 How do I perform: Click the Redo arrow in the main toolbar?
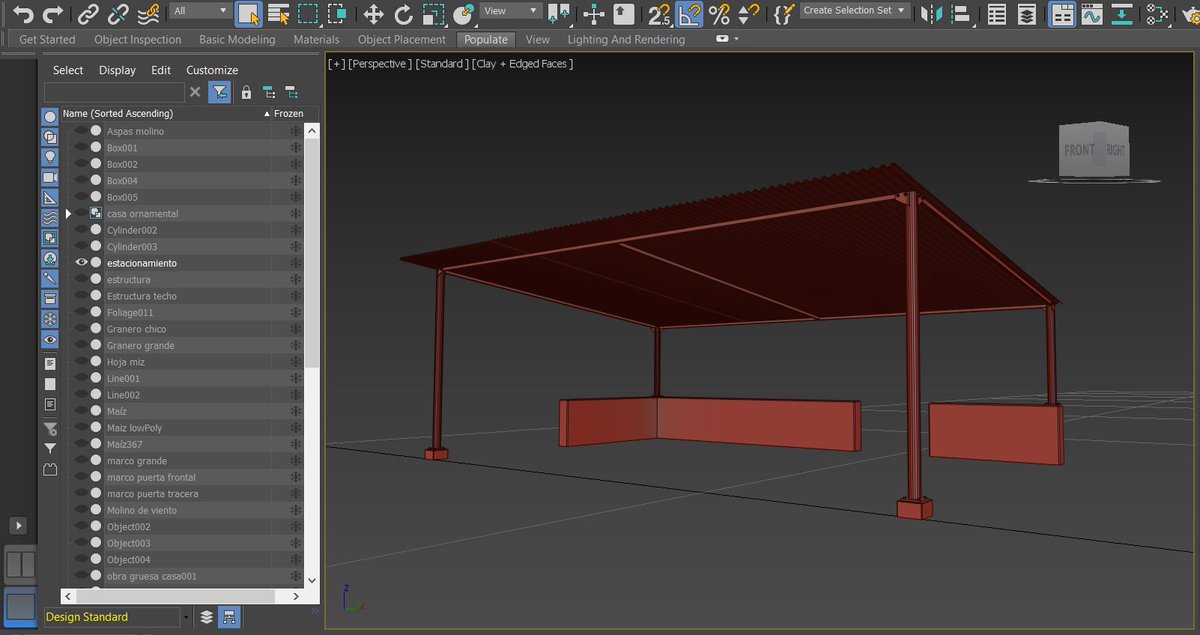[x=53, y=14]
